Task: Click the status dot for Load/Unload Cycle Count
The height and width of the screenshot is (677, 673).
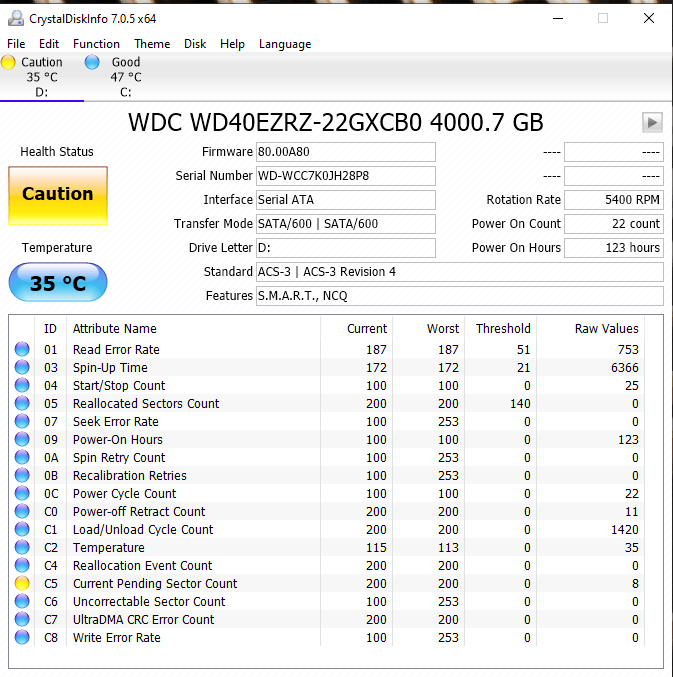Action: click(22, 529)
